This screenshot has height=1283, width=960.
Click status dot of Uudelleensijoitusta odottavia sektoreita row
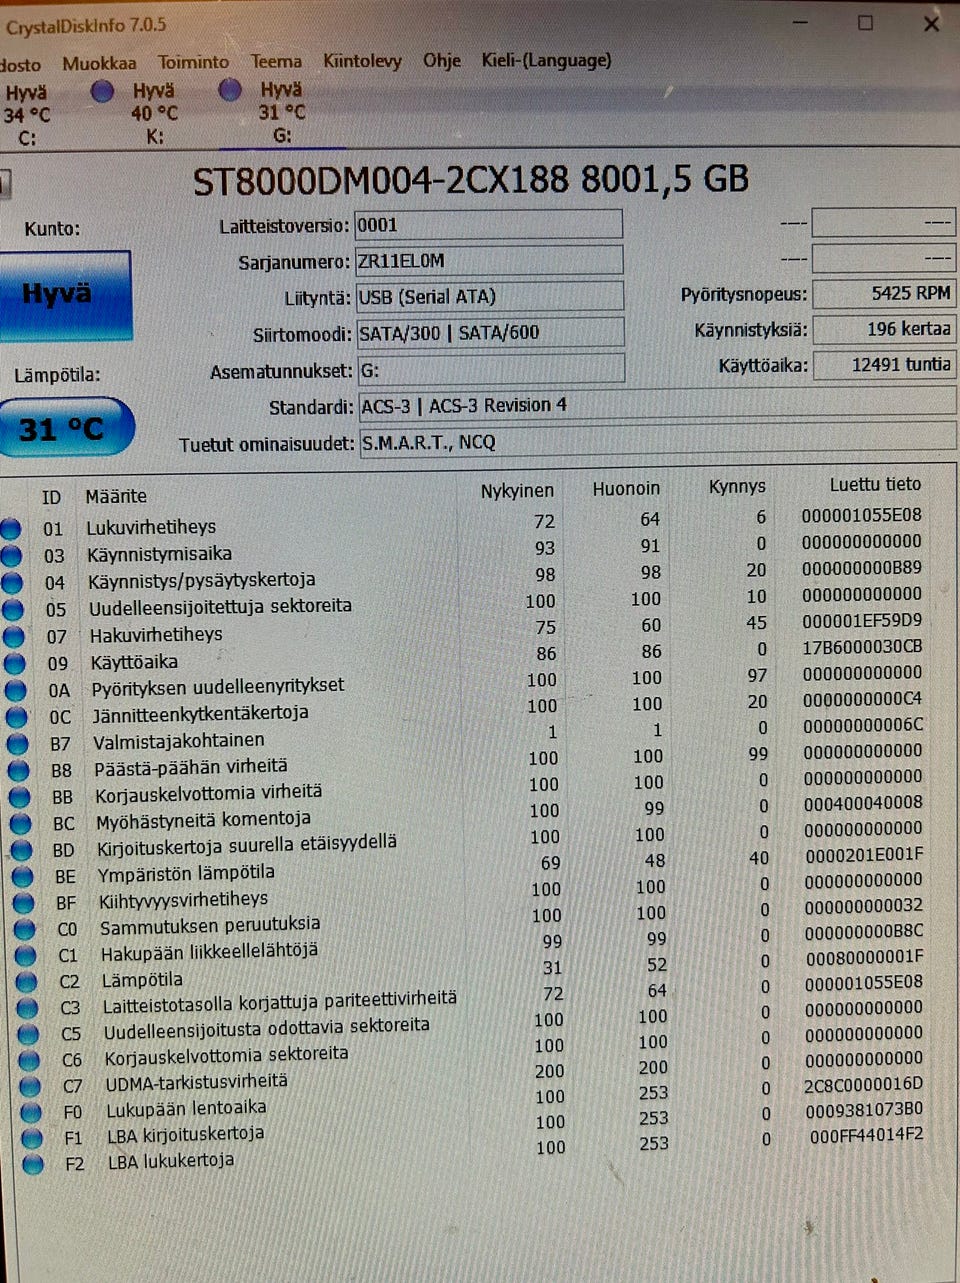tap(28, 1034)
